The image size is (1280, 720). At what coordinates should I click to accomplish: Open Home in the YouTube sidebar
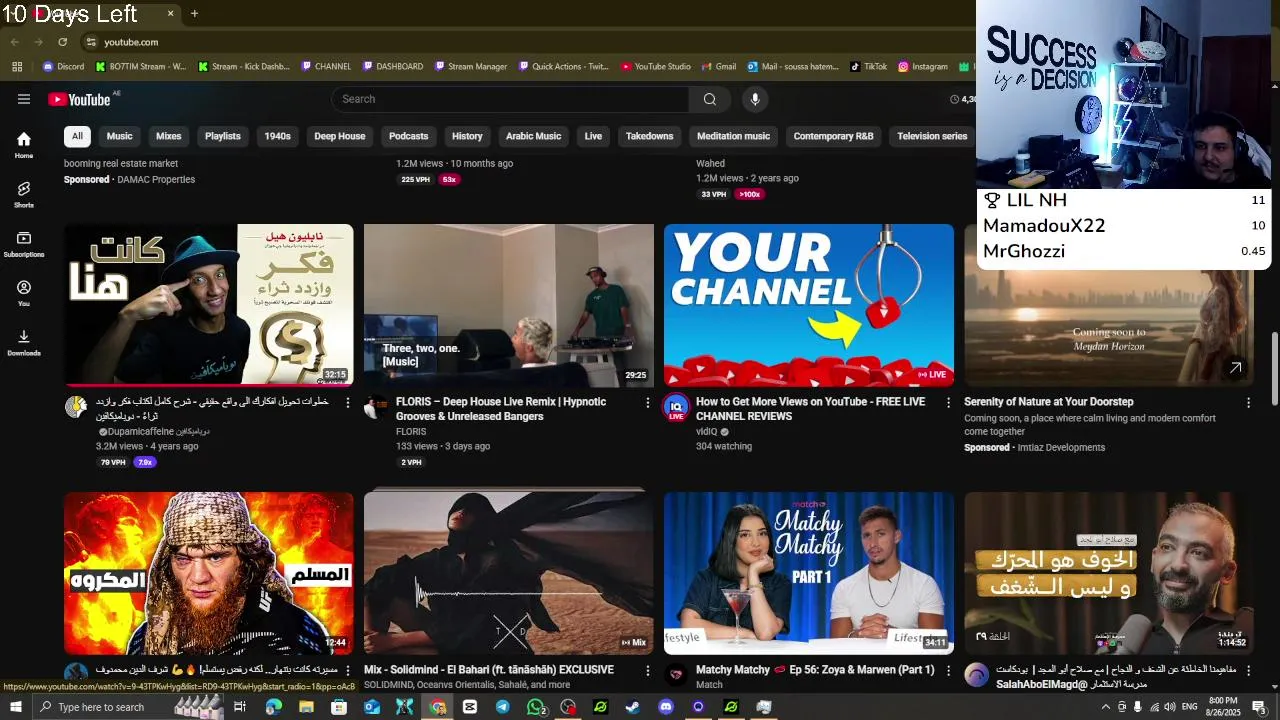click(24, 145)
